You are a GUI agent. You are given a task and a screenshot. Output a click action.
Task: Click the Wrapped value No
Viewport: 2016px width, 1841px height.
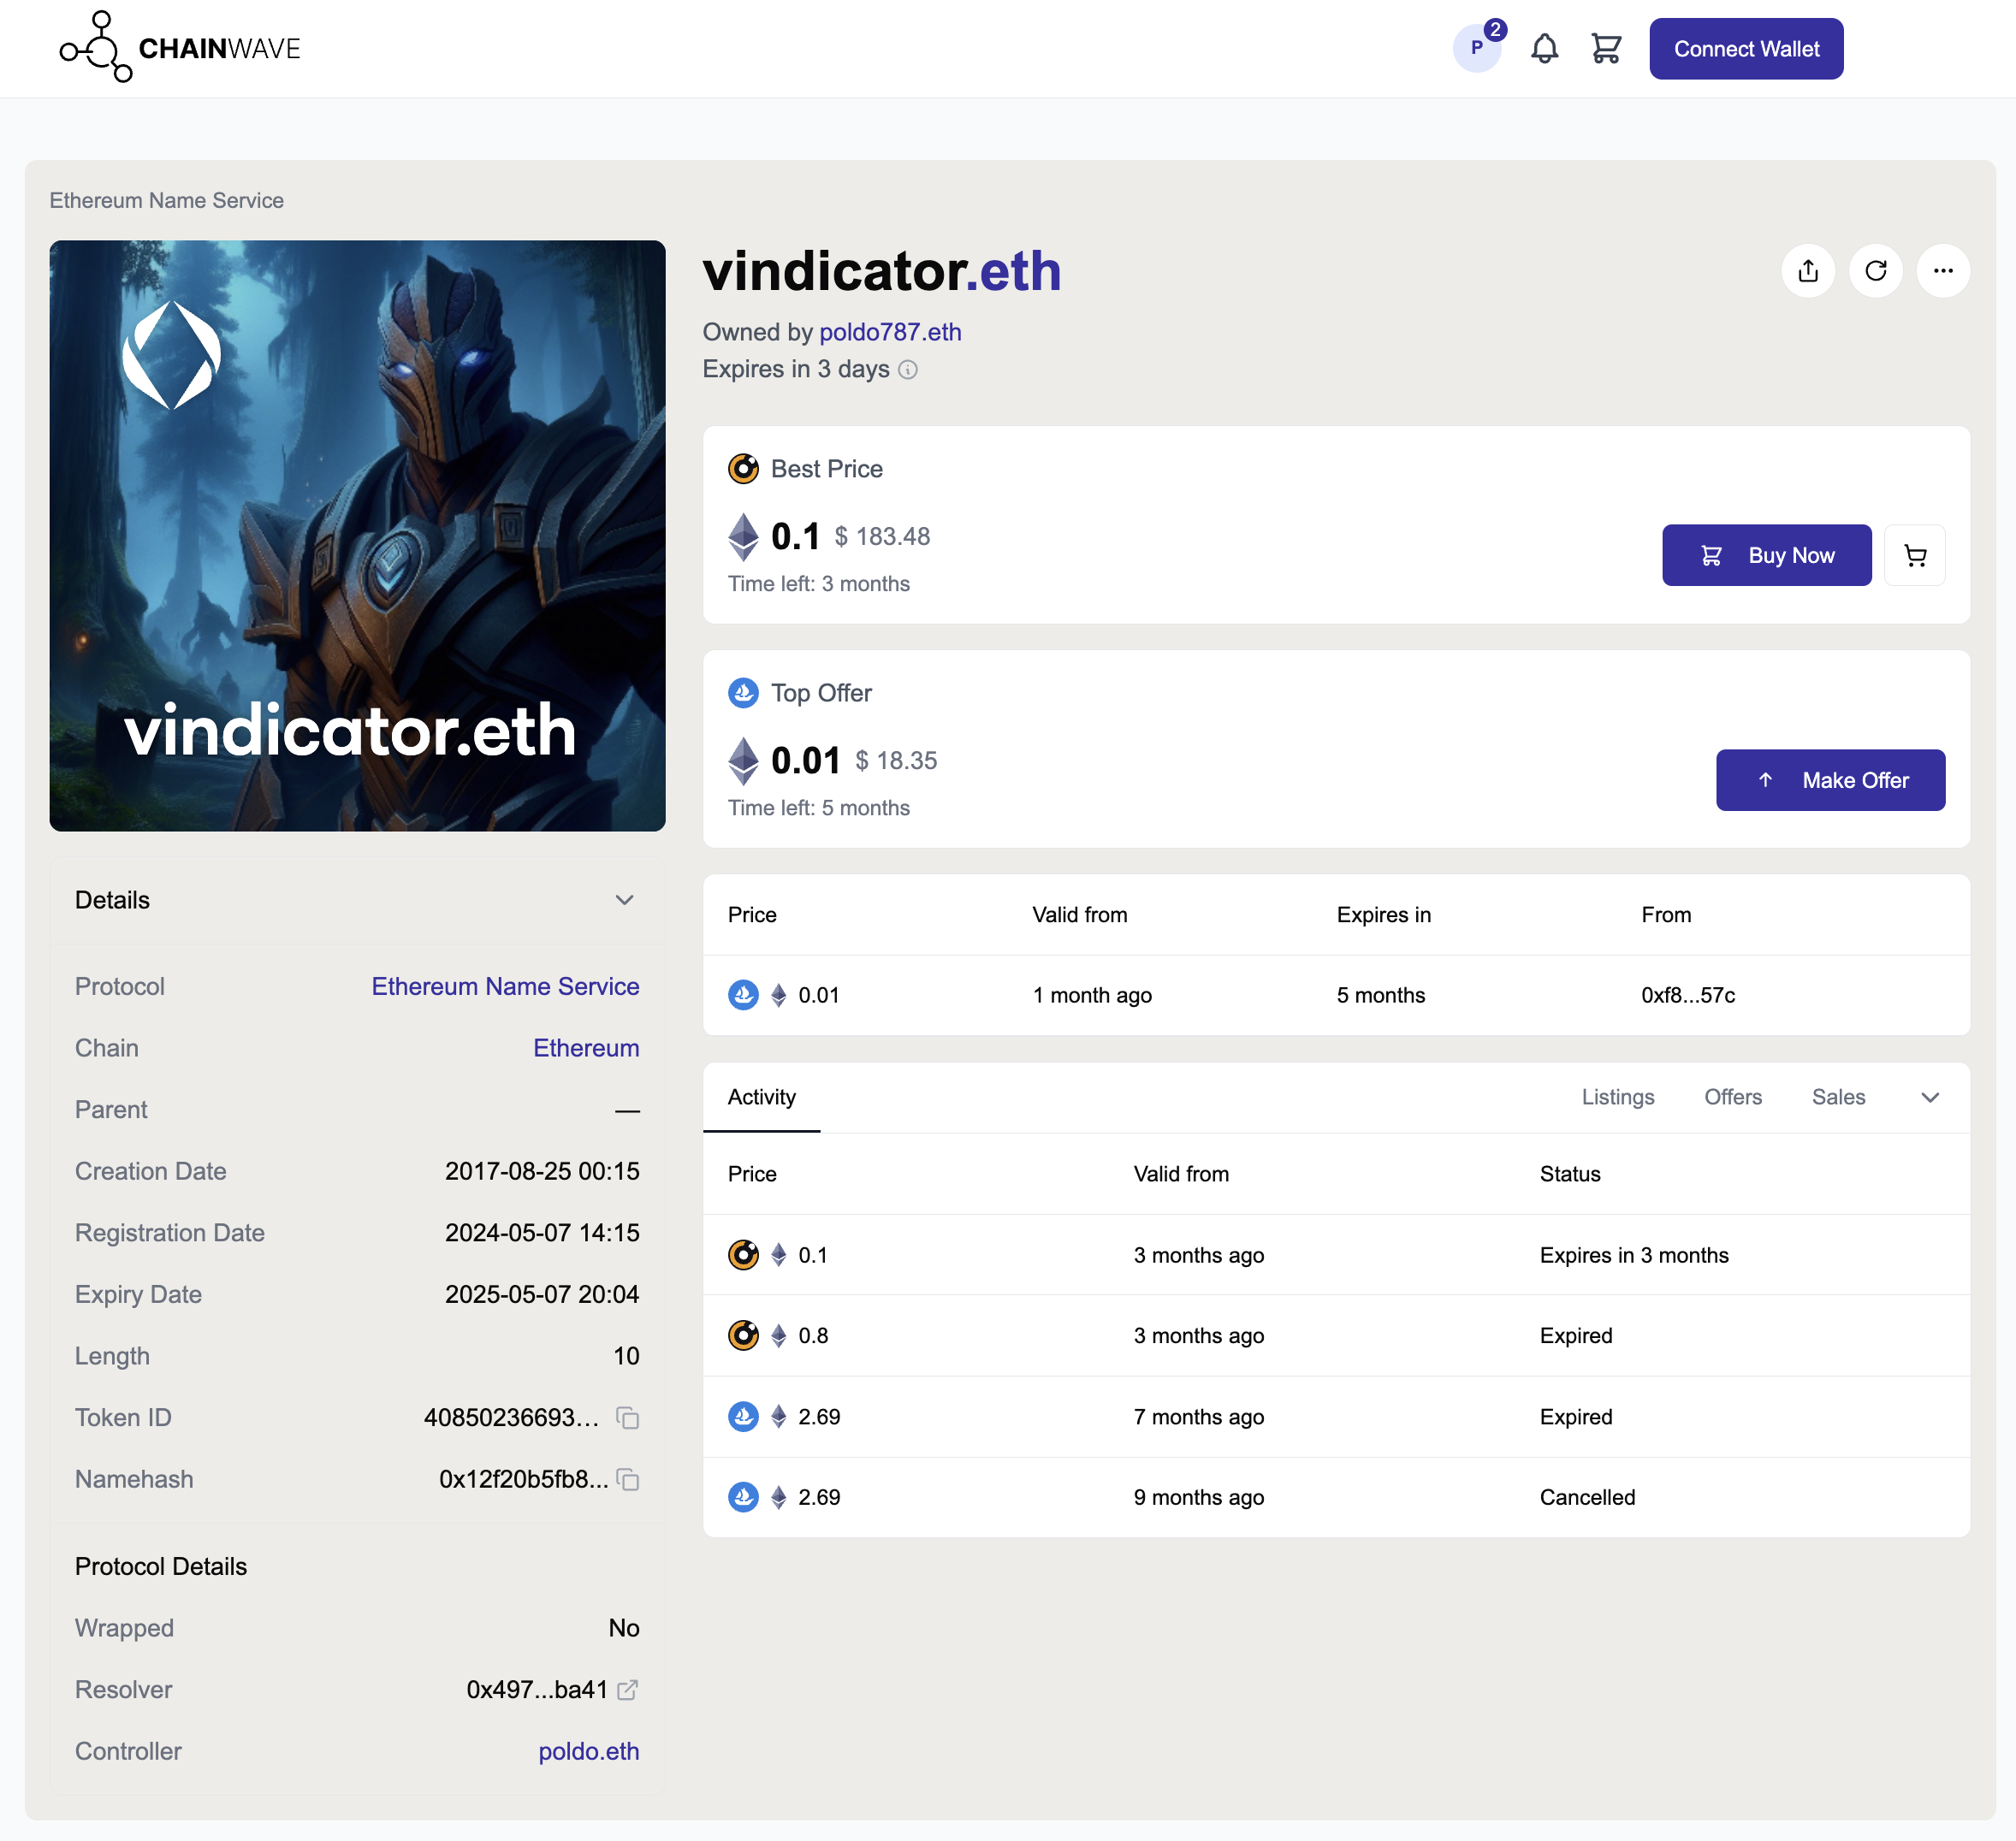coord(624,1629)
